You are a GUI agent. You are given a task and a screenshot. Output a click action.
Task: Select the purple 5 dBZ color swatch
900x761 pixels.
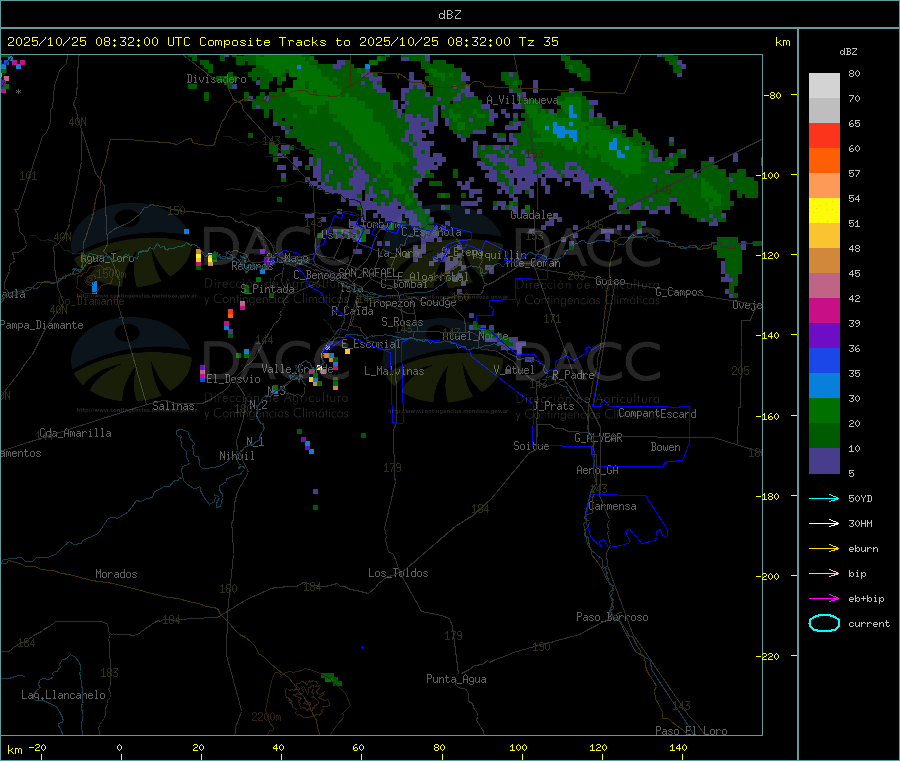[824, 461]
